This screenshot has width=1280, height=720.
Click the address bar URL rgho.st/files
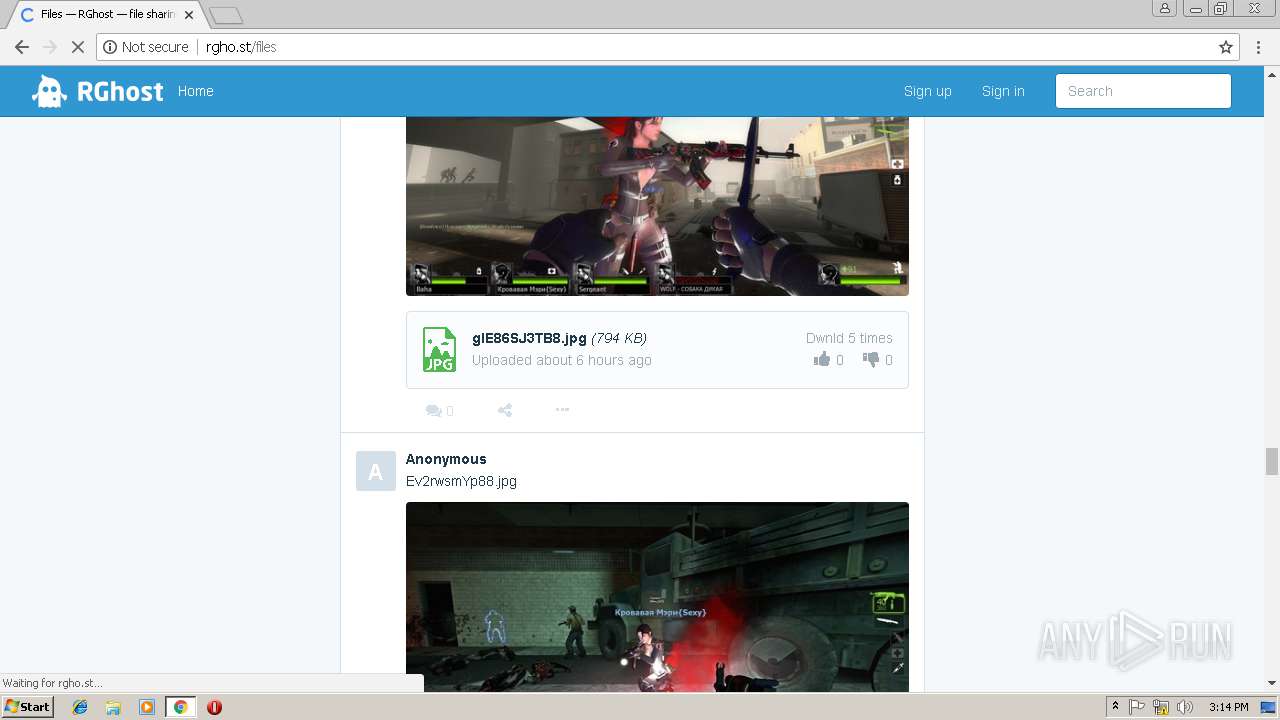[241, 47]
